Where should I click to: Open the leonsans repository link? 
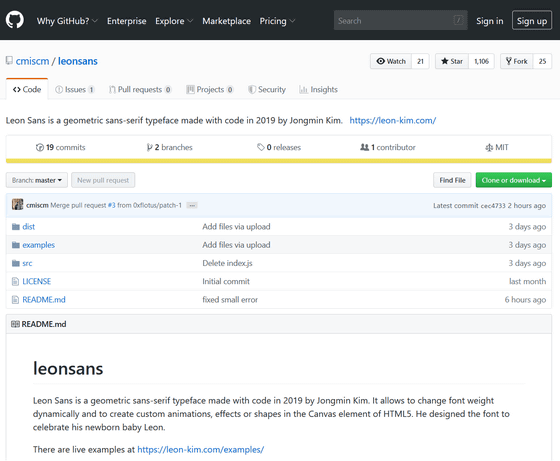tap(78, 61)
